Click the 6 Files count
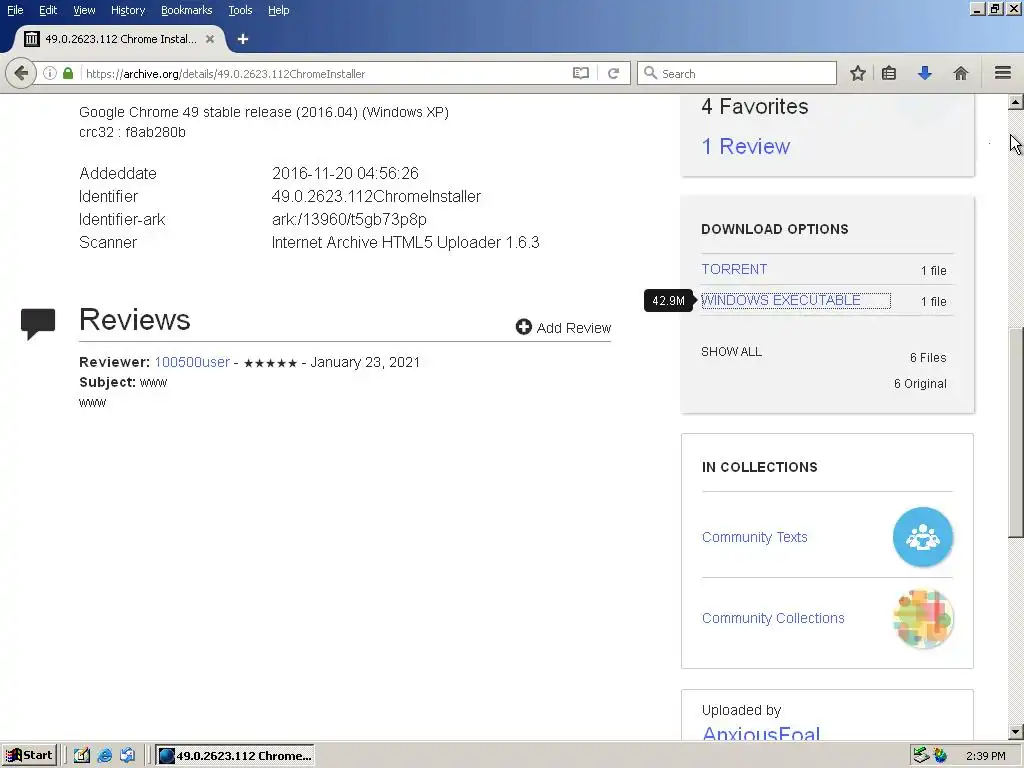The height and width of the screenshot is (768, 1024). coord(927,357)
